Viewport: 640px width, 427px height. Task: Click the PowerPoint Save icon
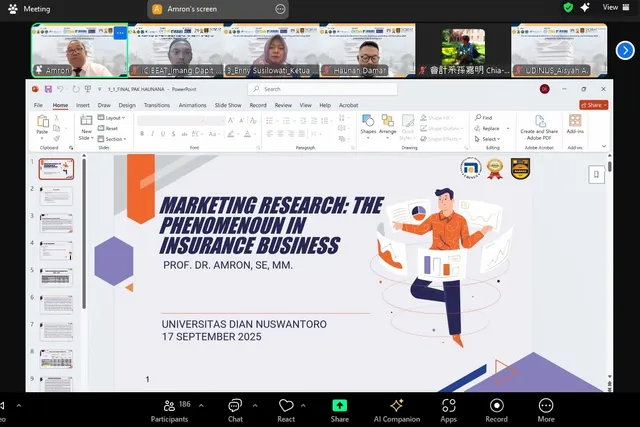click(x=48, y=89)
